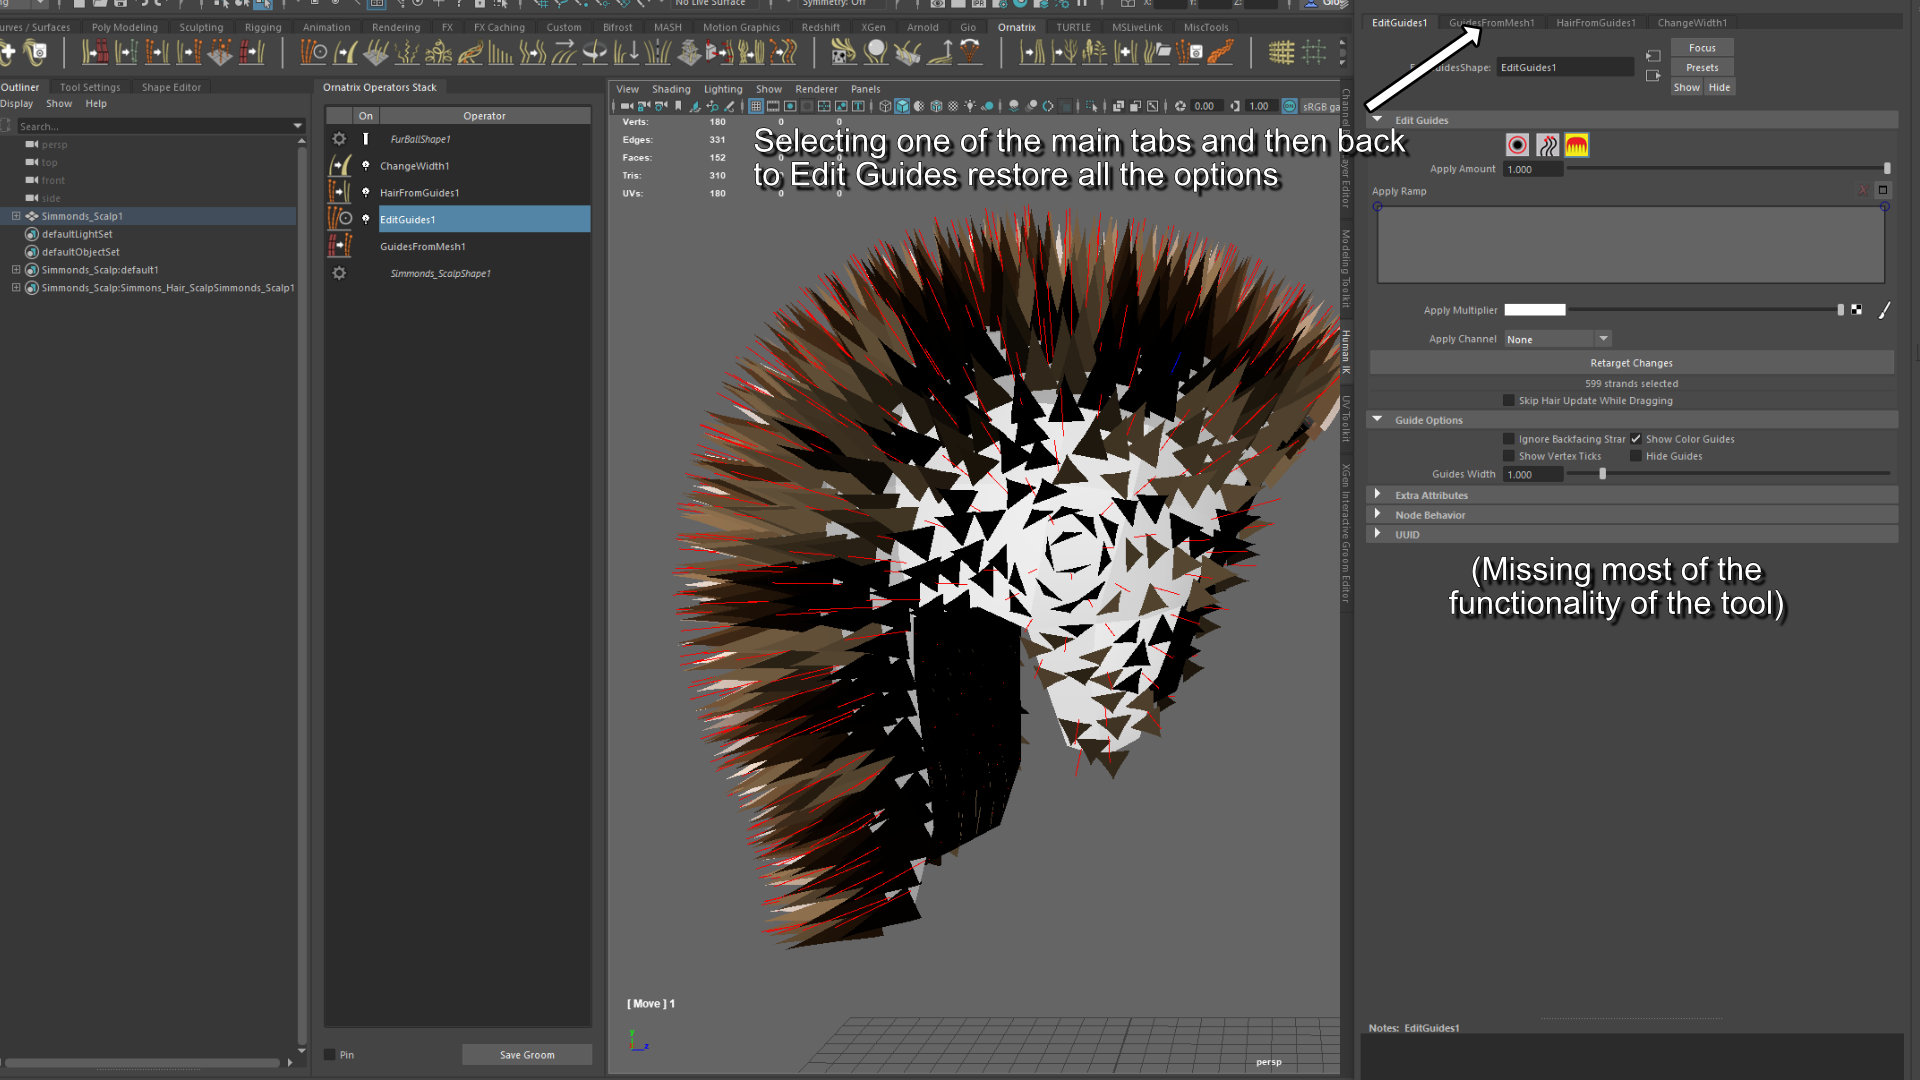Open the Ornatrix shelf tab
This screenshot has width=1920, height=1080.
click(1016, 27)
